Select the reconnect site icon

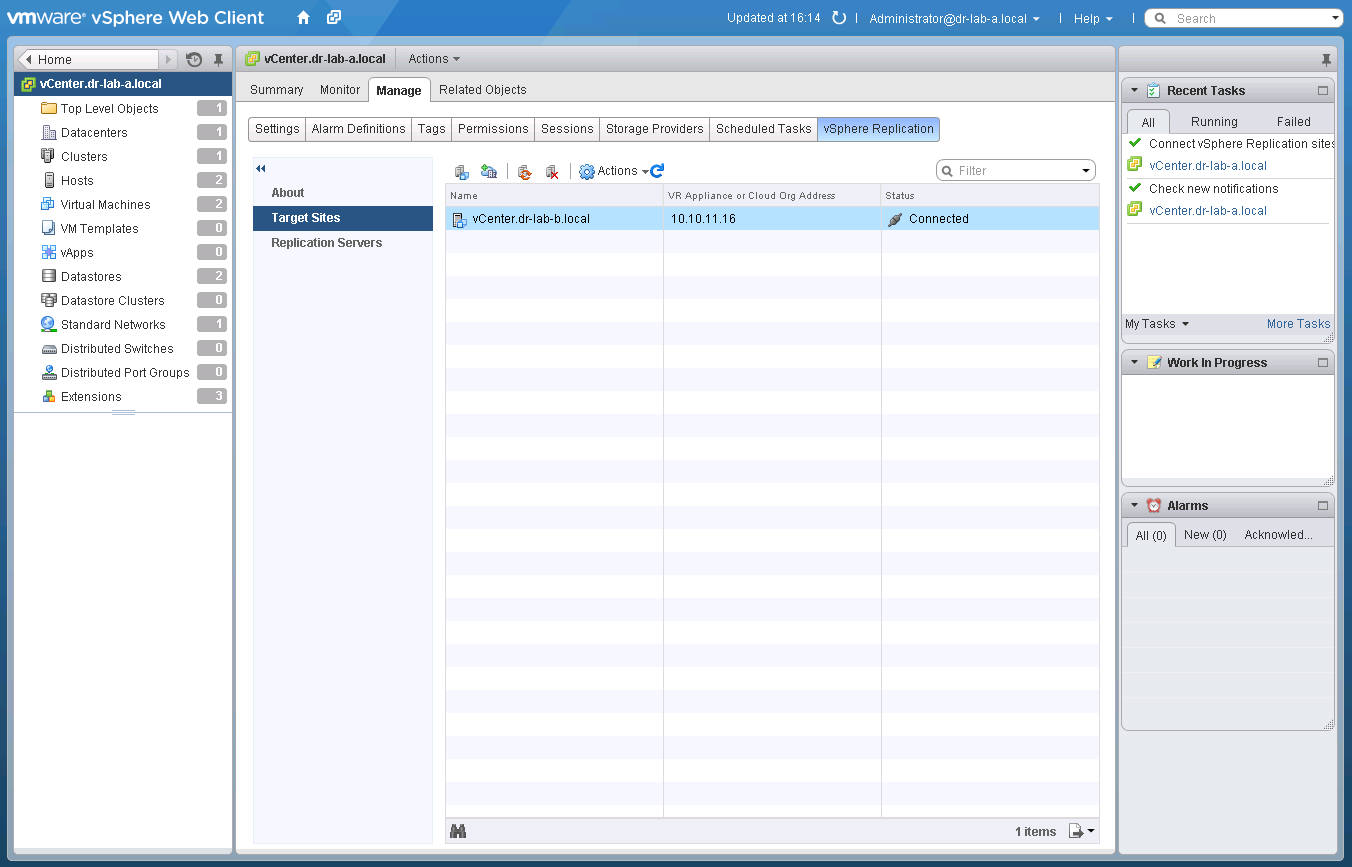tap(524, 171)
